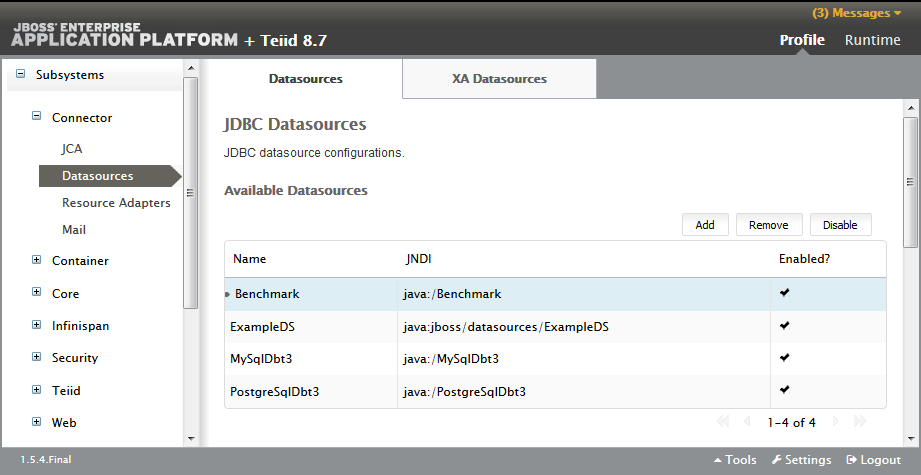Expand the Teiid tree node
The height and width of the screenshot is (475, 921).
pos(36,389)
